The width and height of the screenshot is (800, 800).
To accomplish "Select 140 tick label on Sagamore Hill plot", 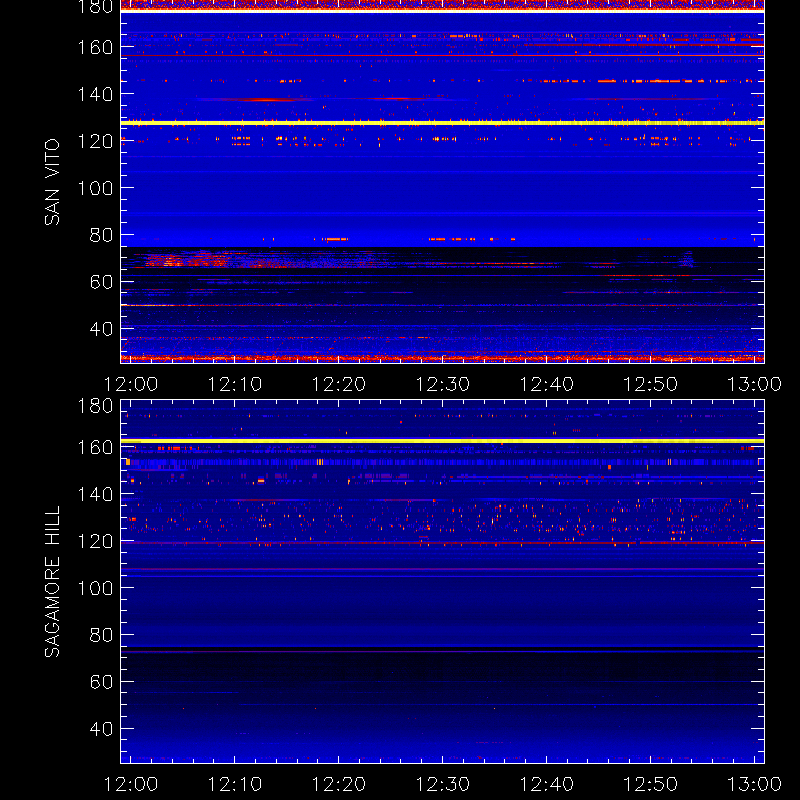I will tap(95, 494).
